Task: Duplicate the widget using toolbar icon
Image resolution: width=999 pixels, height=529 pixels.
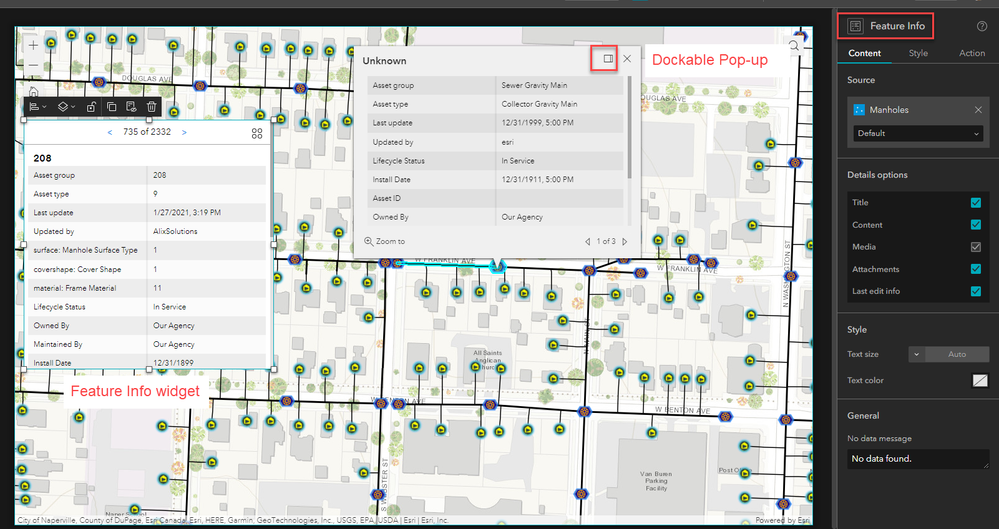Action: (111, 107)
